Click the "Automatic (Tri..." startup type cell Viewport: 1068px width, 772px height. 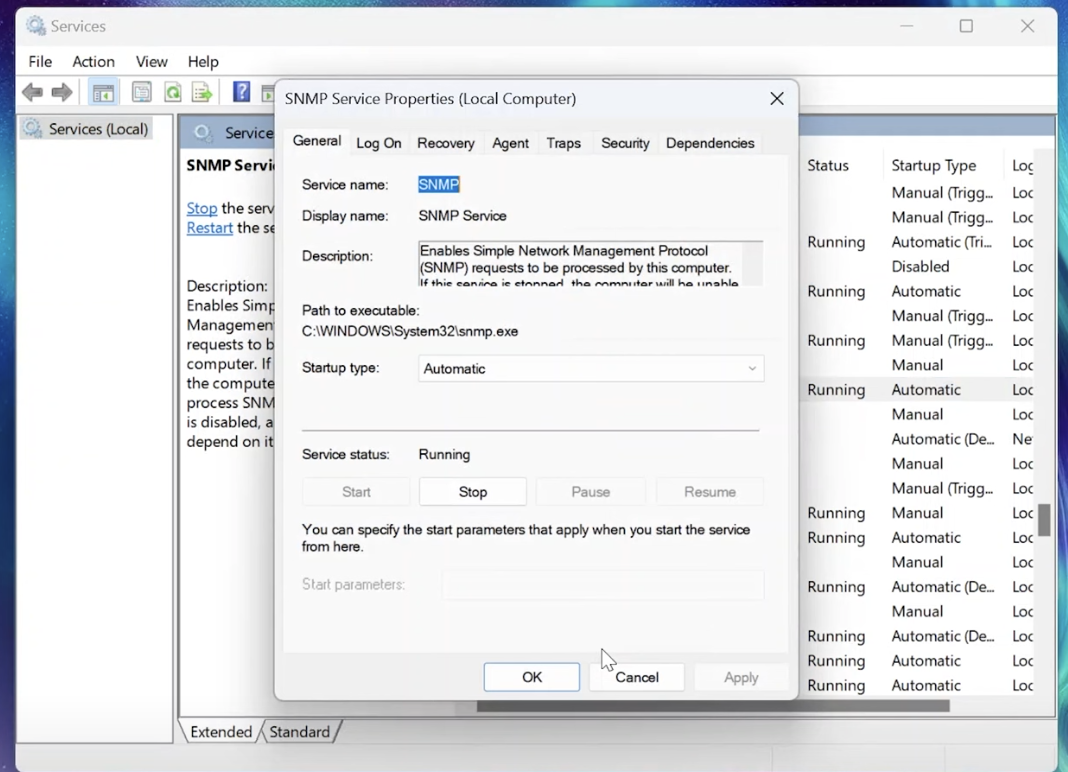(942, 242)
